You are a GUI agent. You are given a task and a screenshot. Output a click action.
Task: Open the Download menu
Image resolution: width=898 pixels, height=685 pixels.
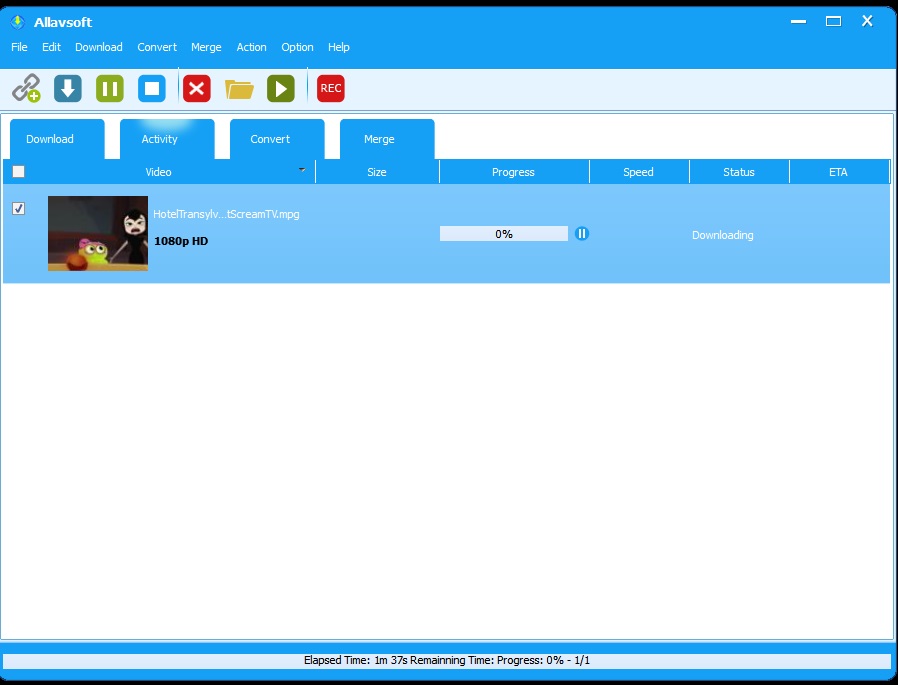(99, 47)
